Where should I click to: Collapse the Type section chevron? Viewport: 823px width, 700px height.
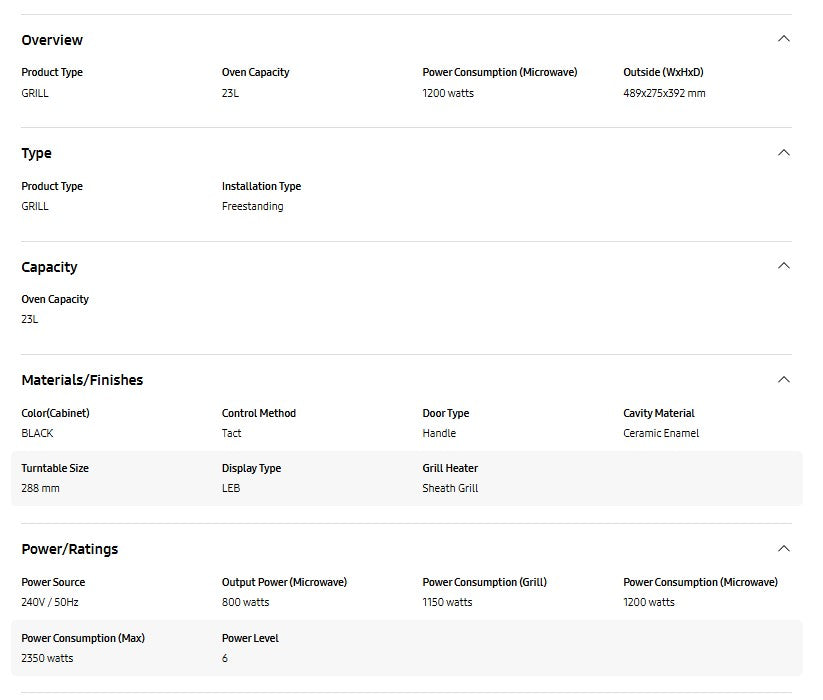(x=783, y=153)
